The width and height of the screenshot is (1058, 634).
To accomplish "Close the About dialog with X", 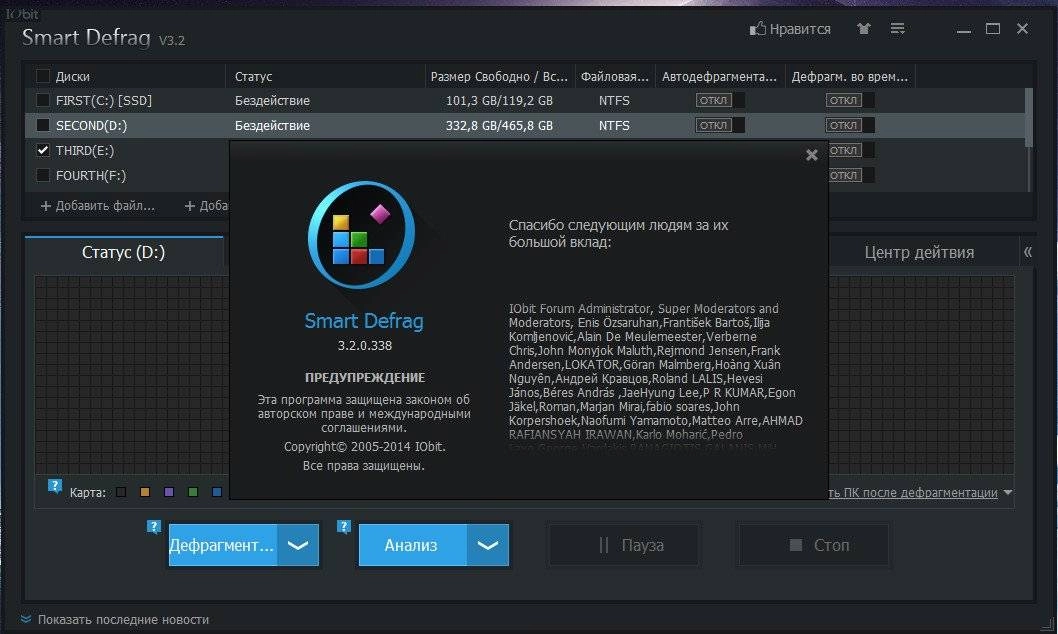I will [x=812, y=155].
